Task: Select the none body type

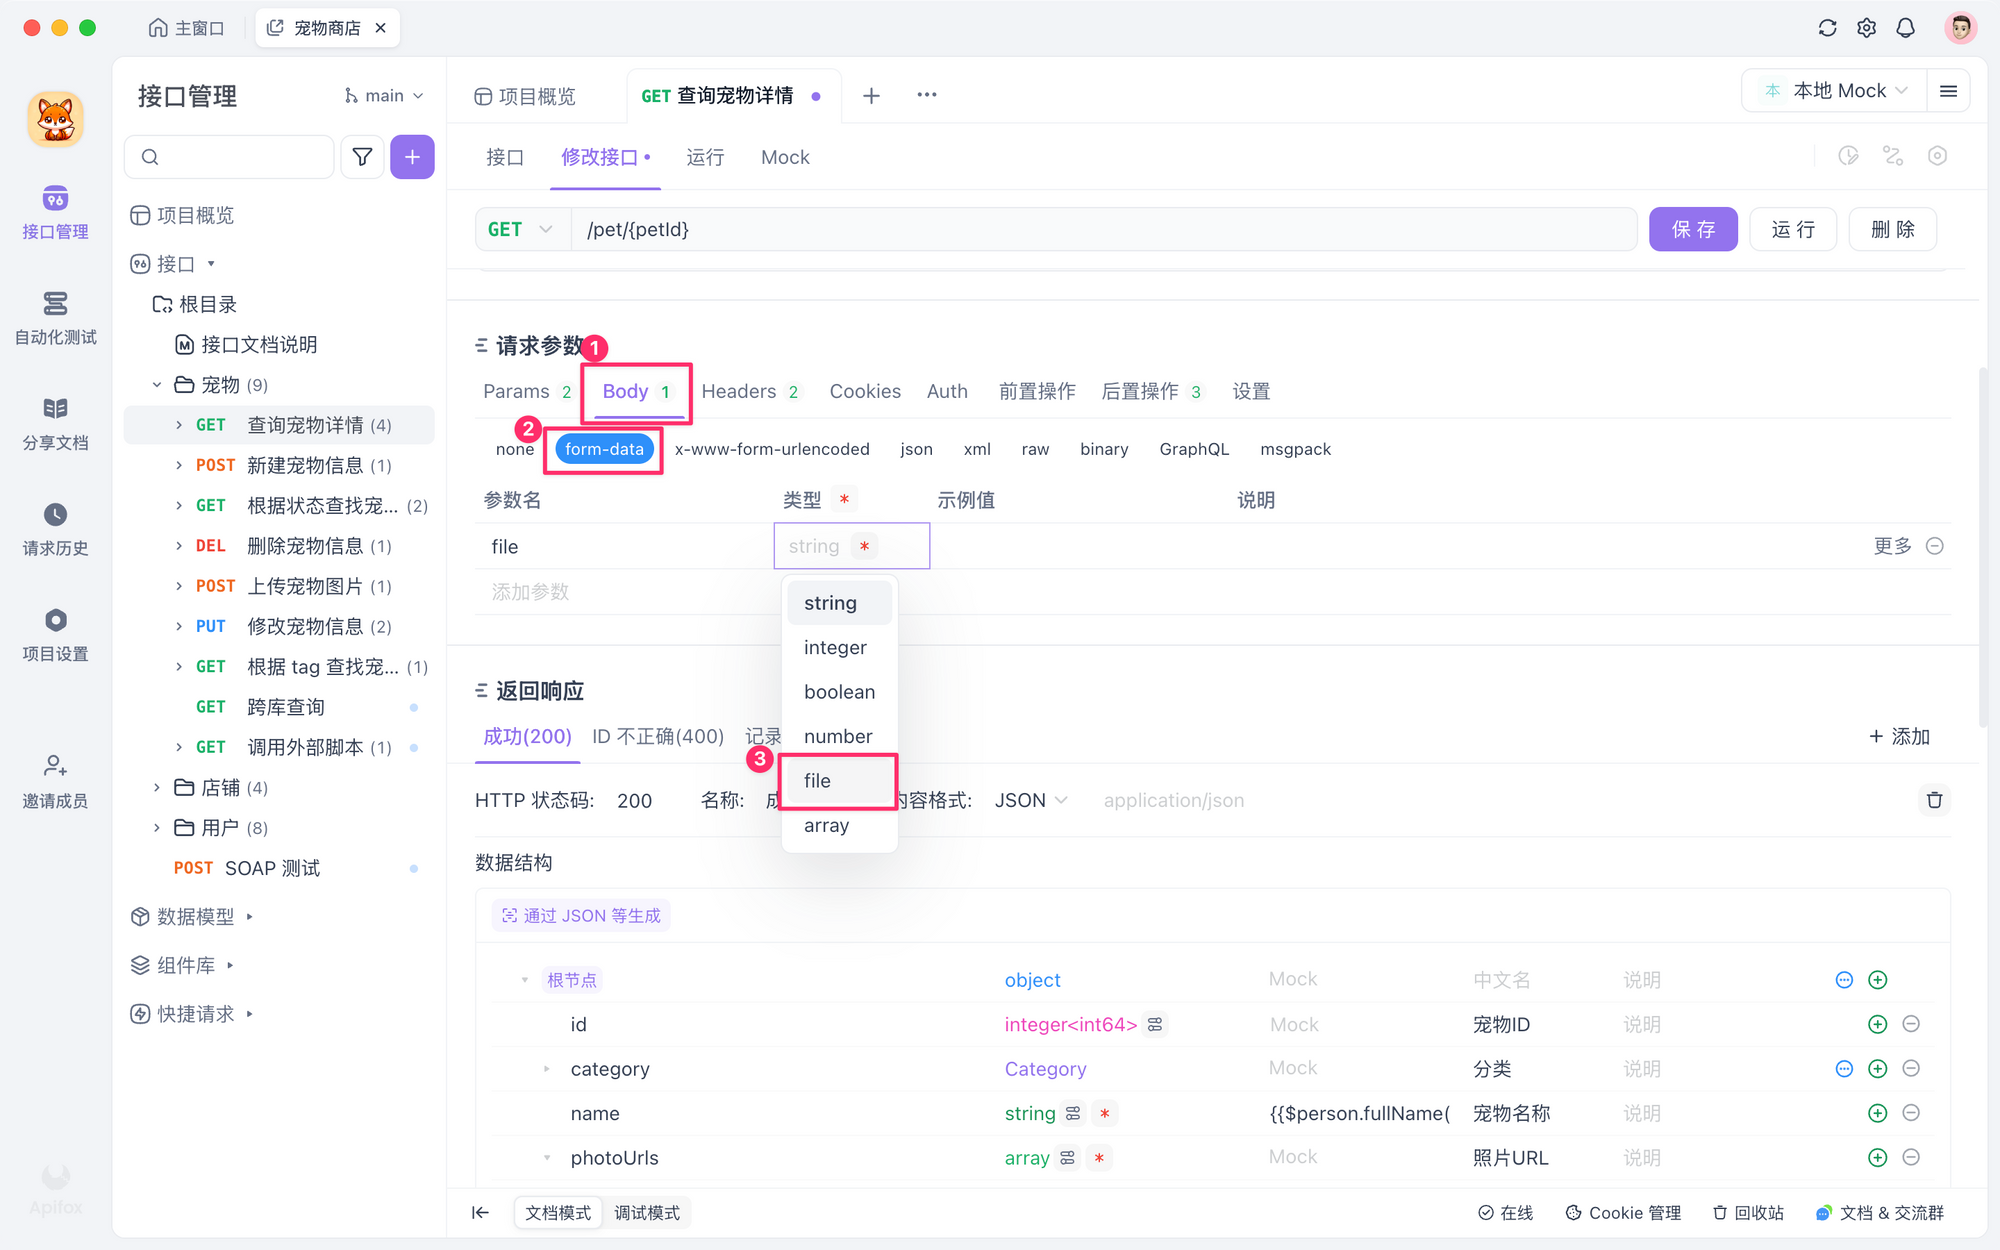Action: (x=514, y=450)
